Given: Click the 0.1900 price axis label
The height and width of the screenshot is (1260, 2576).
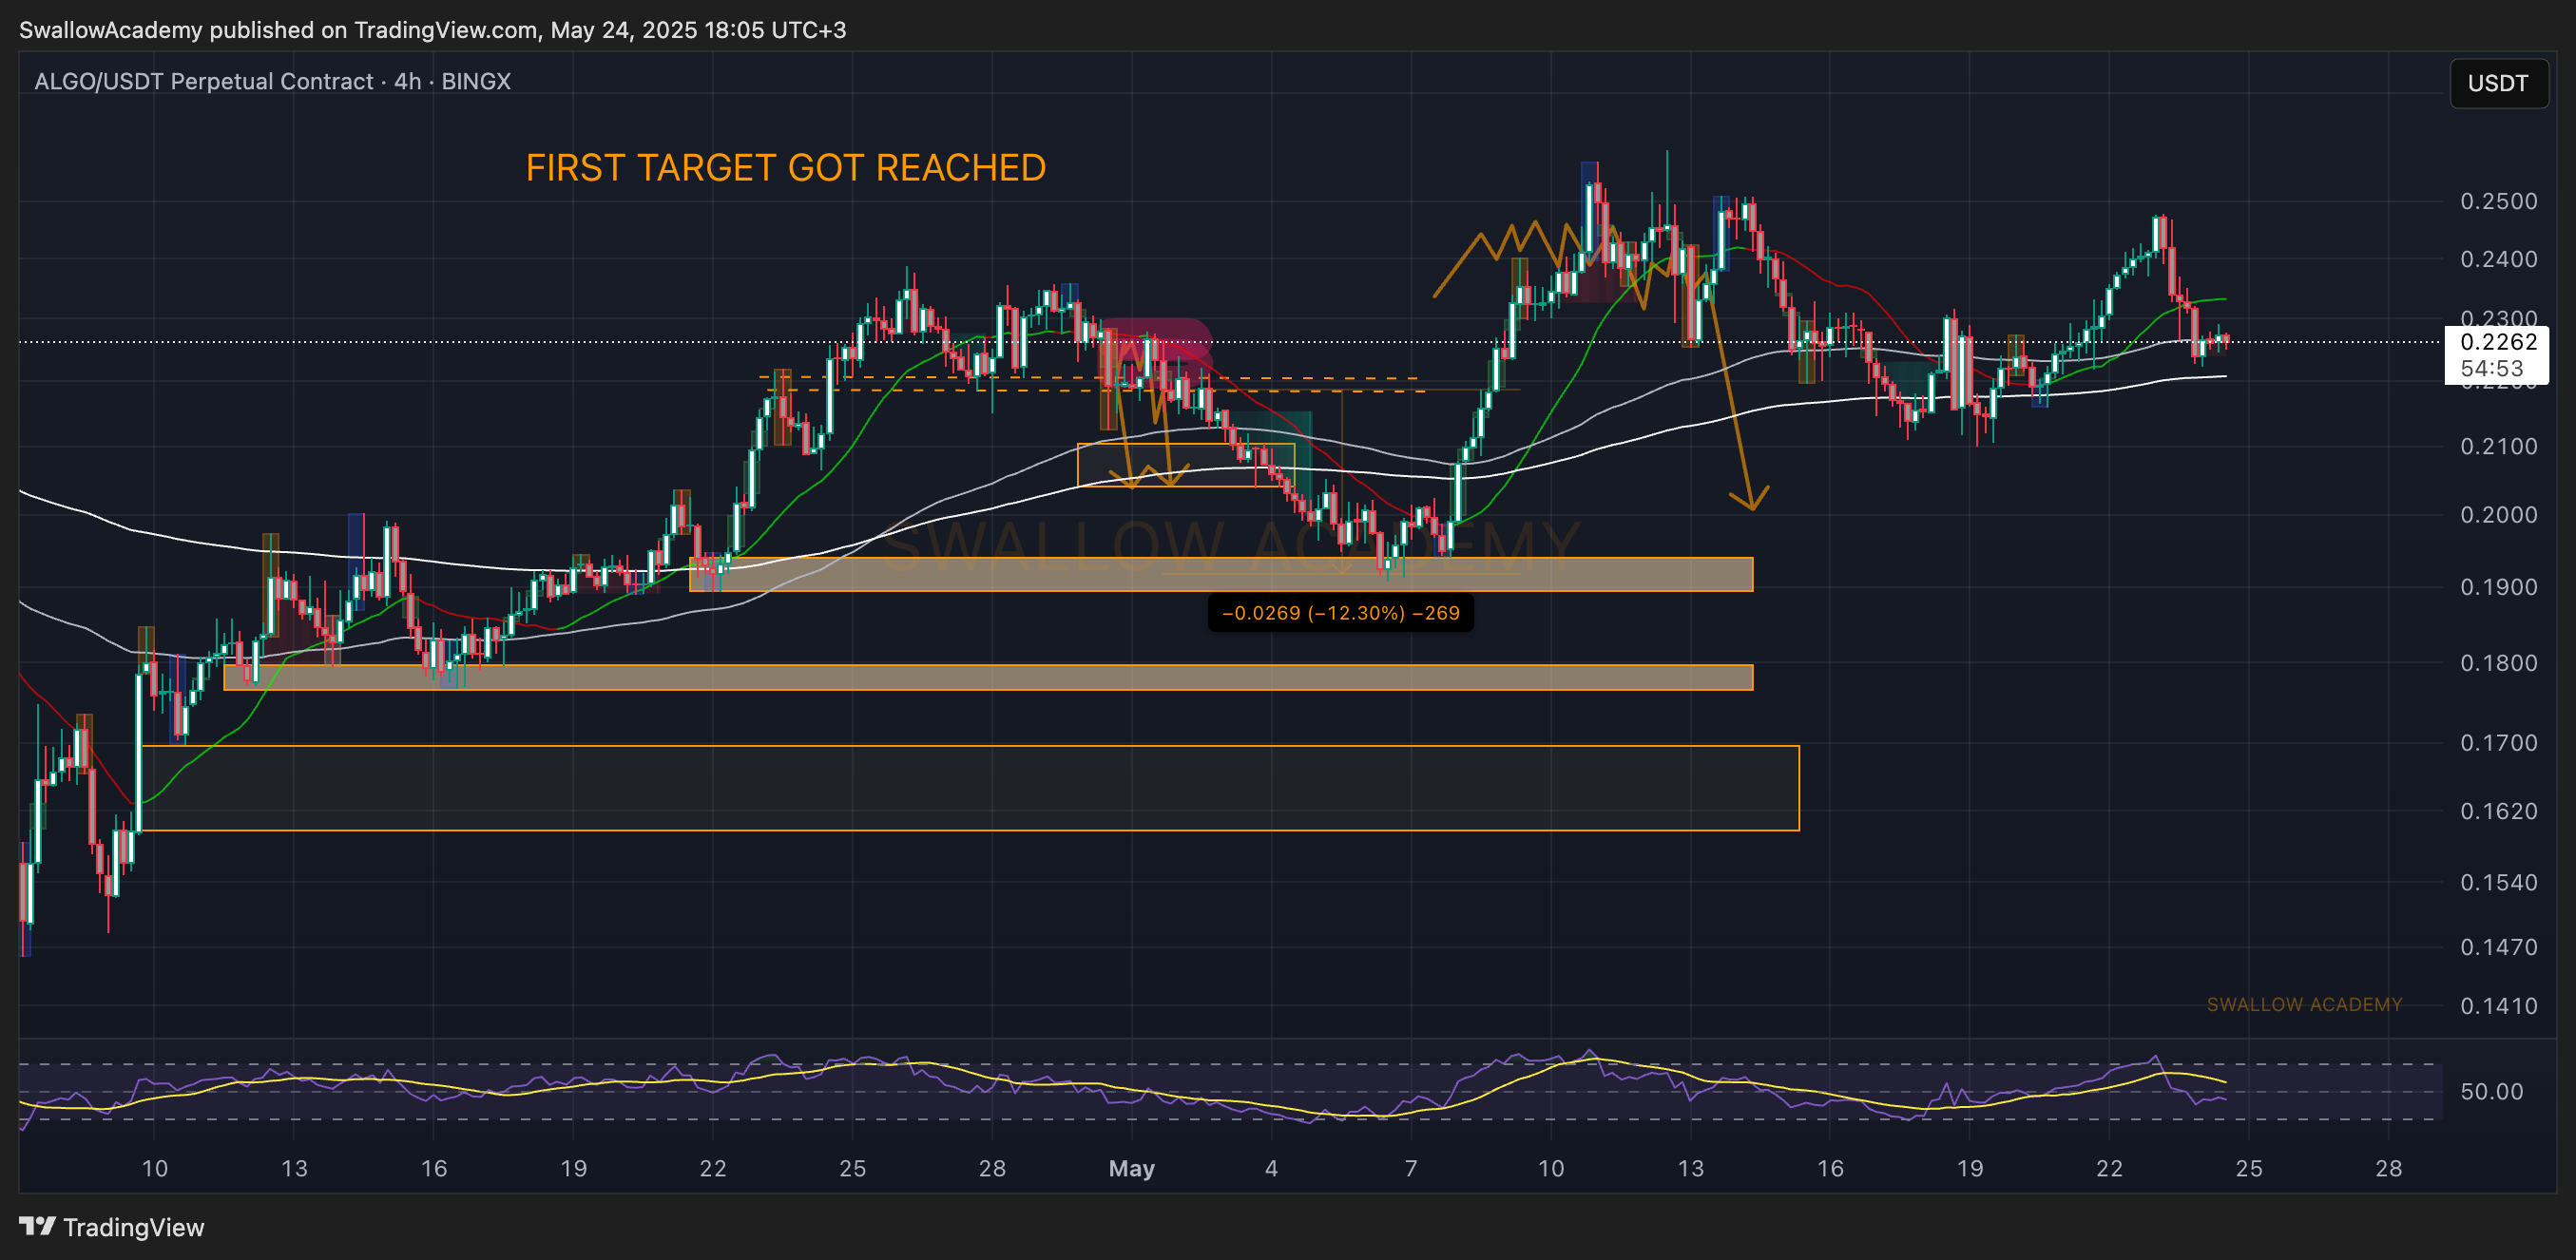Looking at the screenshot, I should pos(2498,587).
